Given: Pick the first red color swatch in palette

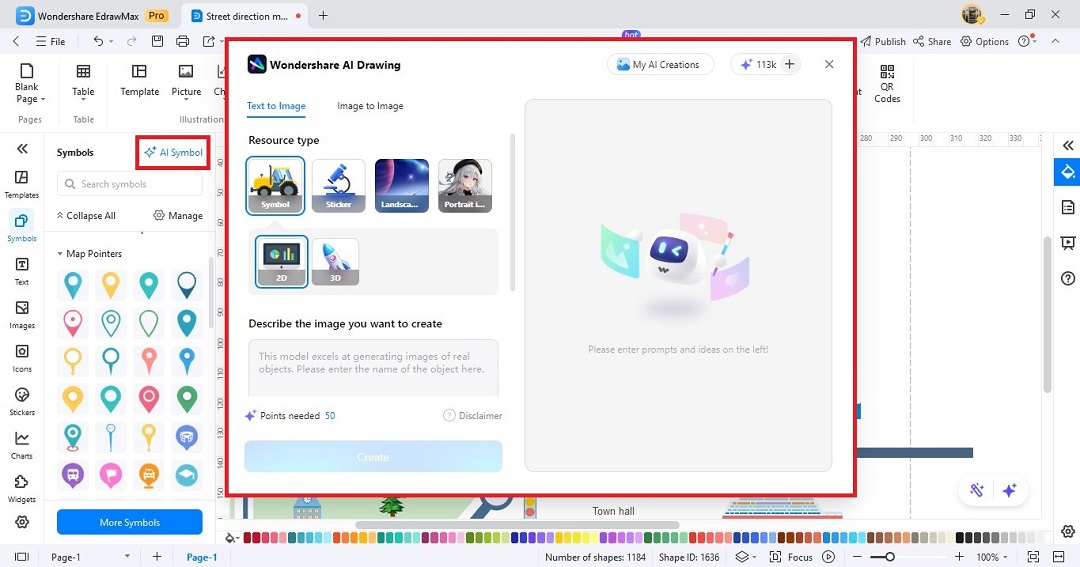Looking at the screenshot, I should pos(247,537).
